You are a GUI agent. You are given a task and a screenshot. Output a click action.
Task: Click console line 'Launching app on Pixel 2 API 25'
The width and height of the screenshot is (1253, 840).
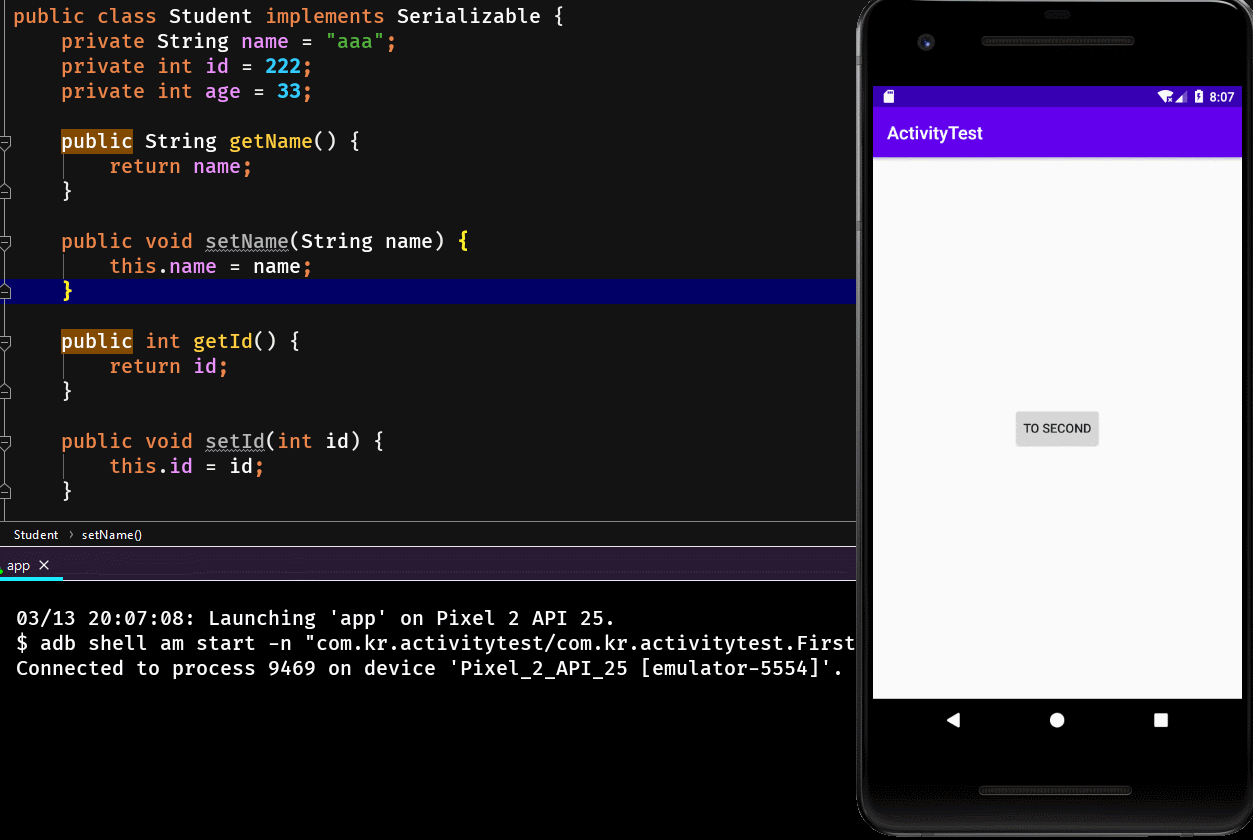tap(315, 618)
